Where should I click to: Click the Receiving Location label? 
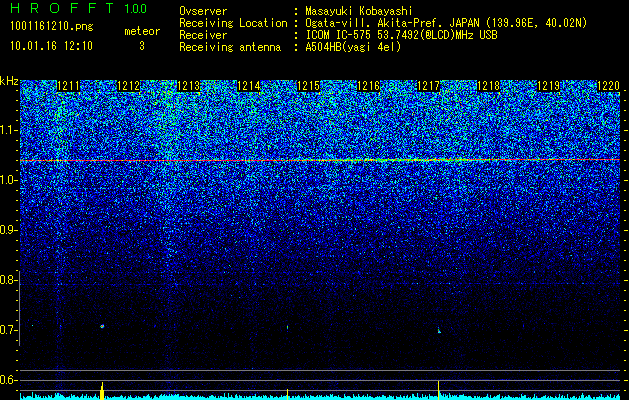click(x=233, y=23)
